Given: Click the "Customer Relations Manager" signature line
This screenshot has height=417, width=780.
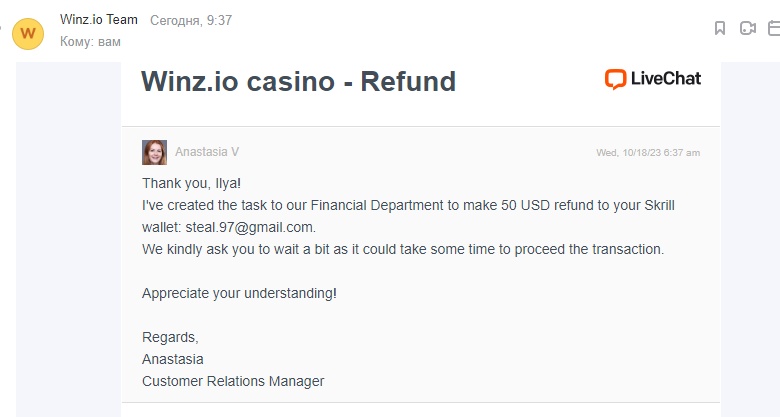Looking at the screenshot, I should [233, 381].
